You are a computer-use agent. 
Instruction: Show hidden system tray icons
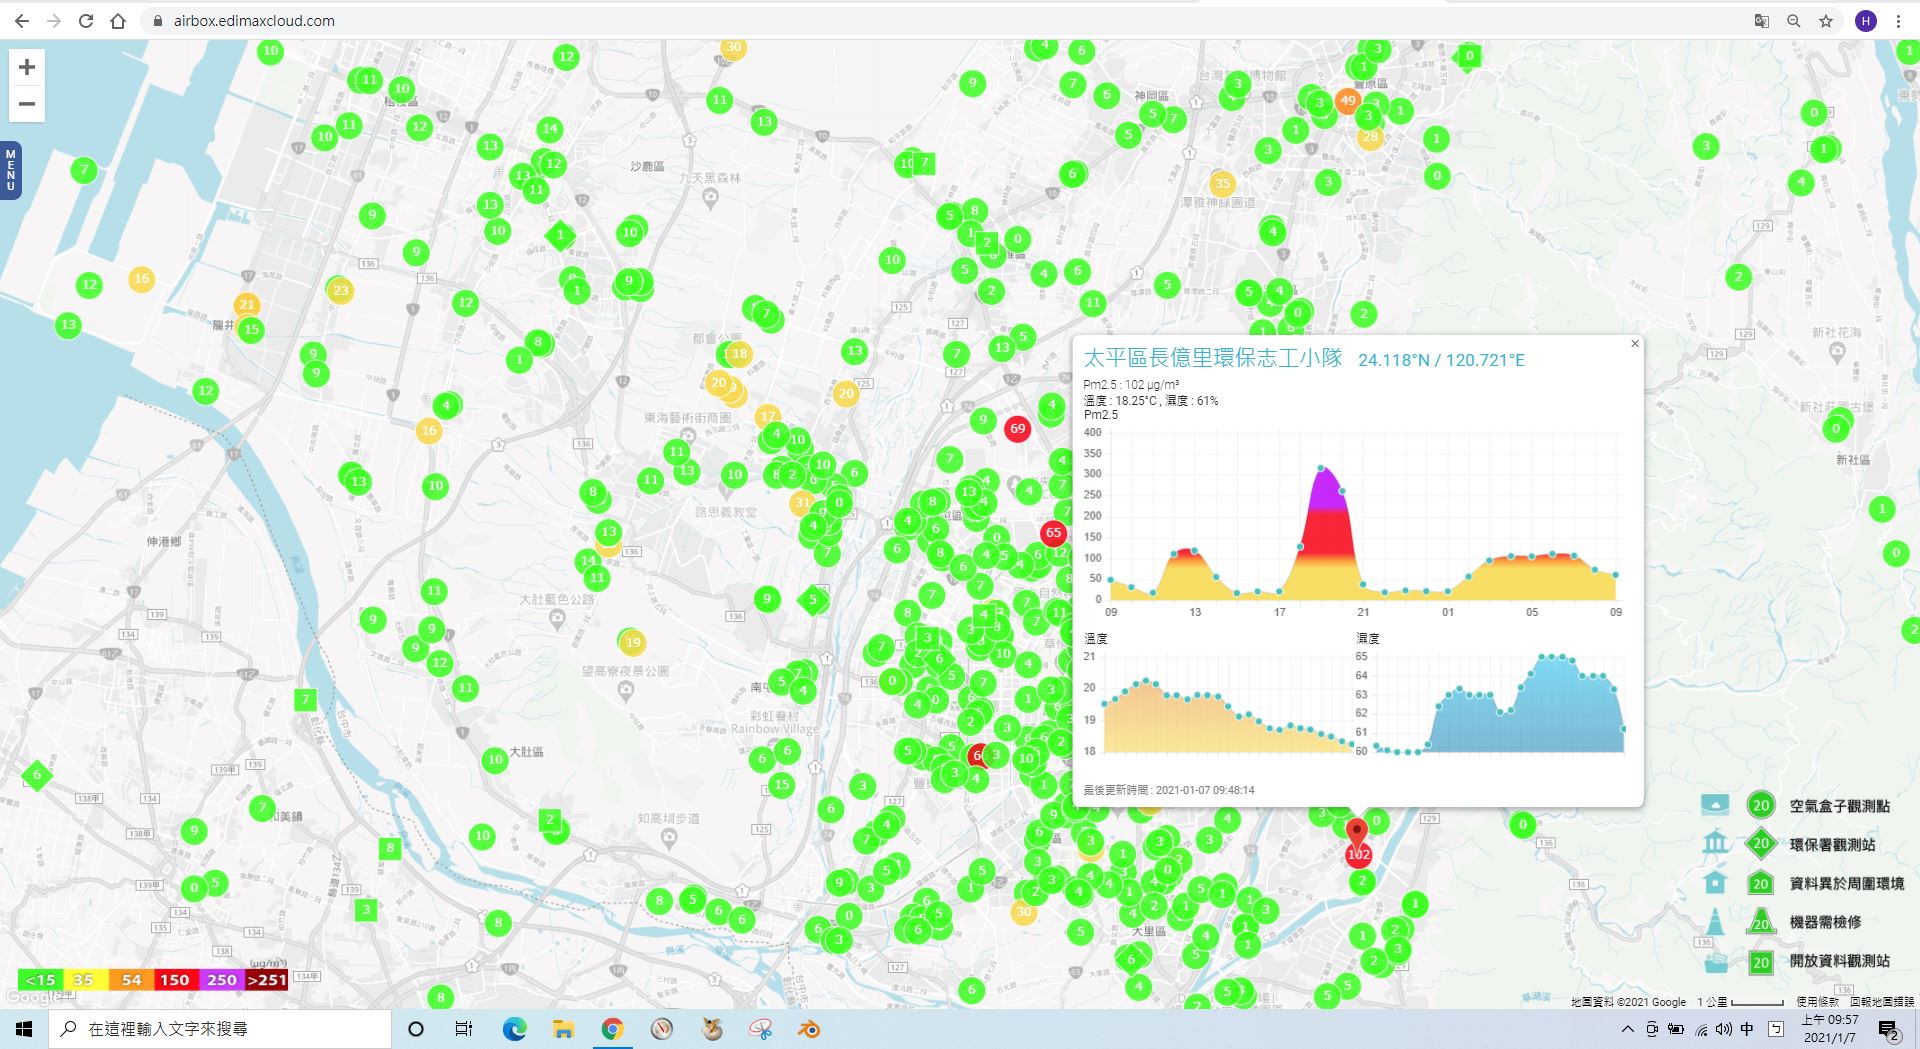(1628, 1029)
